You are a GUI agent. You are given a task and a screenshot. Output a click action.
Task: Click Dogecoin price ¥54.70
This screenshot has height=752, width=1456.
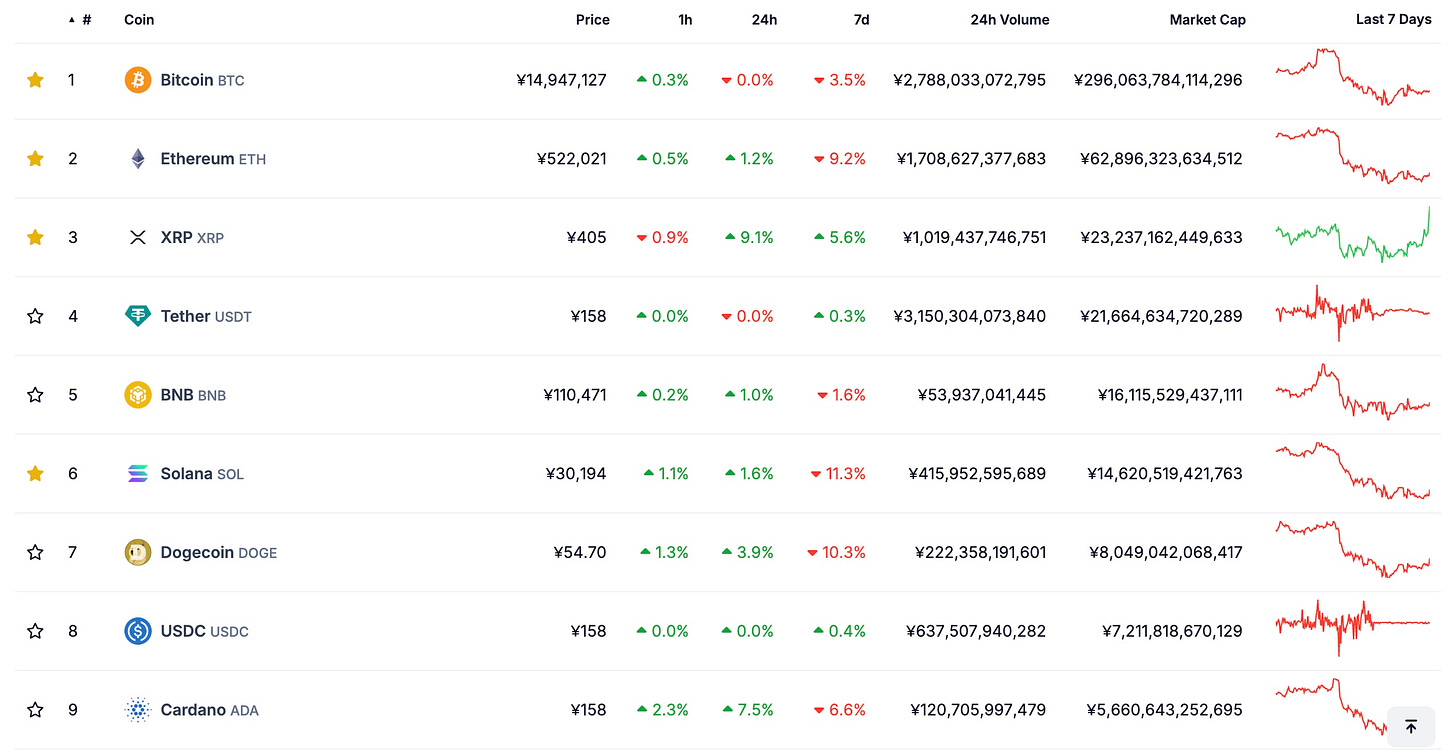pos(580,552)
